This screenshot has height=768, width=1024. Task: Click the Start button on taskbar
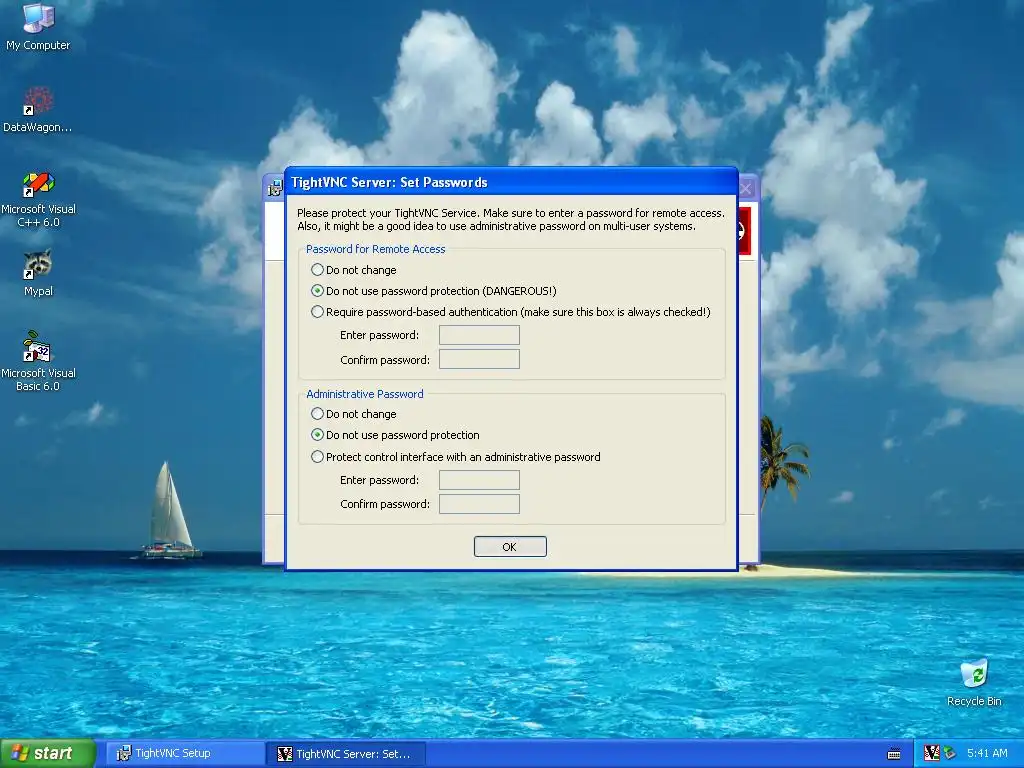point(47,753)
